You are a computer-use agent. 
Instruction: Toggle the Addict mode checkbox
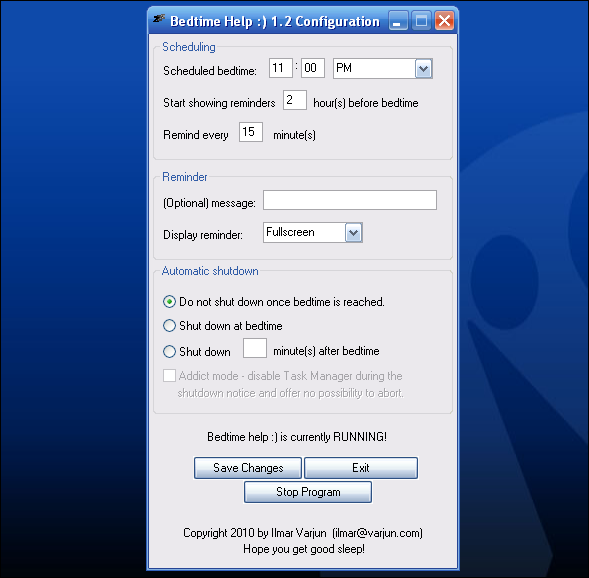click(169, 375)
